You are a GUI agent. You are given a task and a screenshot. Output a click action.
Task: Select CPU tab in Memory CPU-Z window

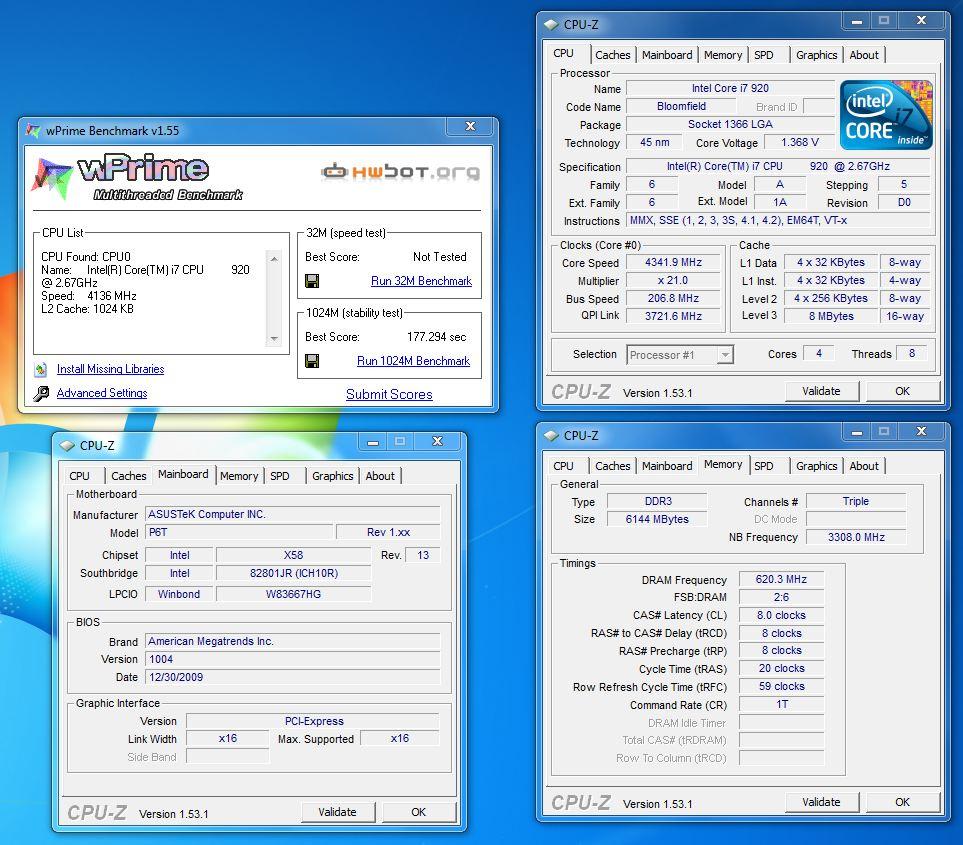pos(563,466)
